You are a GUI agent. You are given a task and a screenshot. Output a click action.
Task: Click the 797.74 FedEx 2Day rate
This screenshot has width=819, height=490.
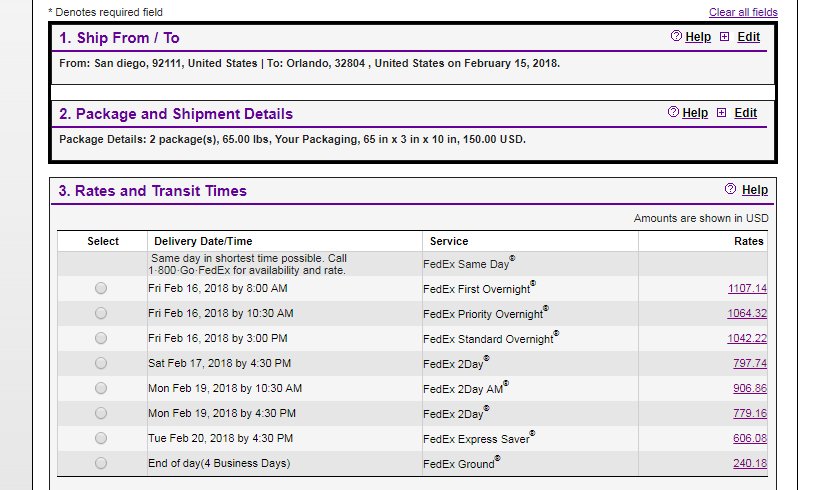pyautogui.click(x=750, y=364)
